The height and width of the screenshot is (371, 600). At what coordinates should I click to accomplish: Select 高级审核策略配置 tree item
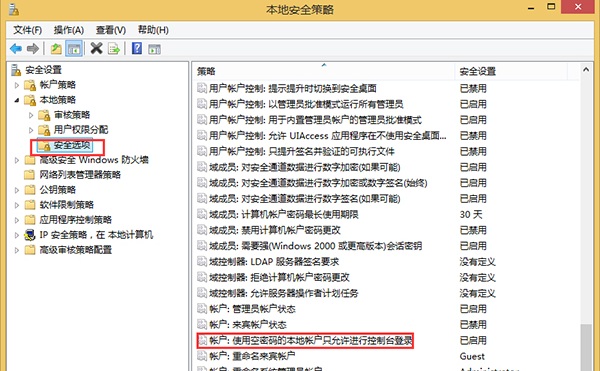[75, 250]
